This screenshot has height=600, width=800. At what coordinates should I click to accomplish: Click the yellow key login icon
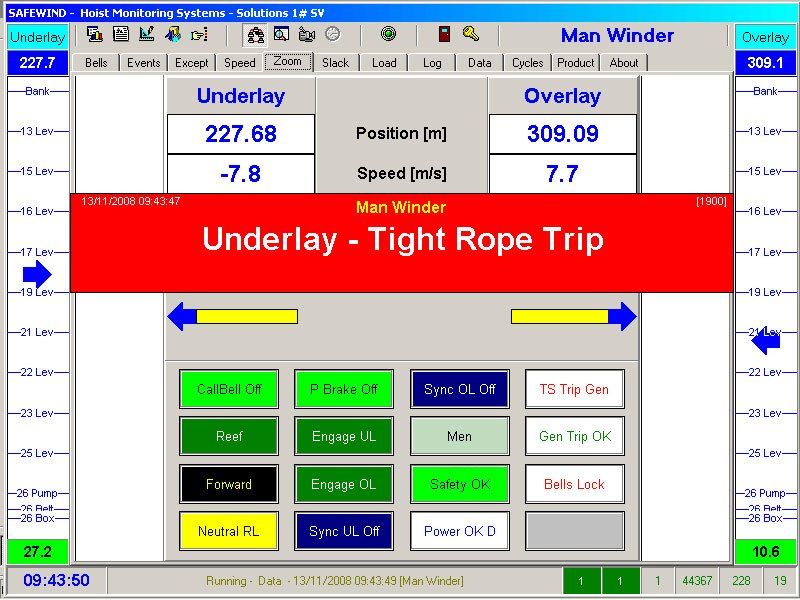click(x=471, y=34)
